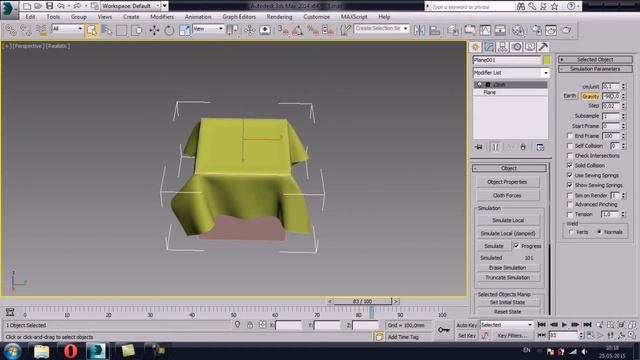Image resolution: width=640 pixels, height=360 pixels.
Task: Activate the Select and Move tool
Action: click(154, 30)
